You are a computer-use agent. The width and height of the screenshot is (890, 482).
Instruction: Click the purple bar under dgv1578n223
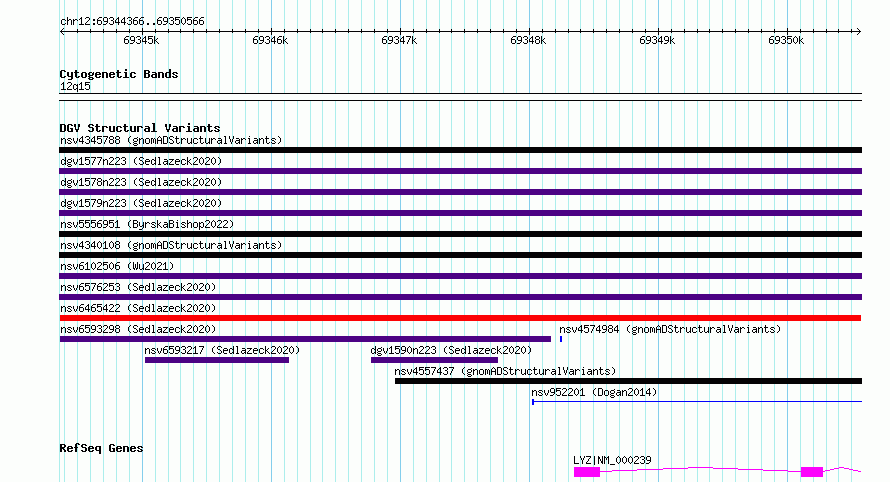460,192
